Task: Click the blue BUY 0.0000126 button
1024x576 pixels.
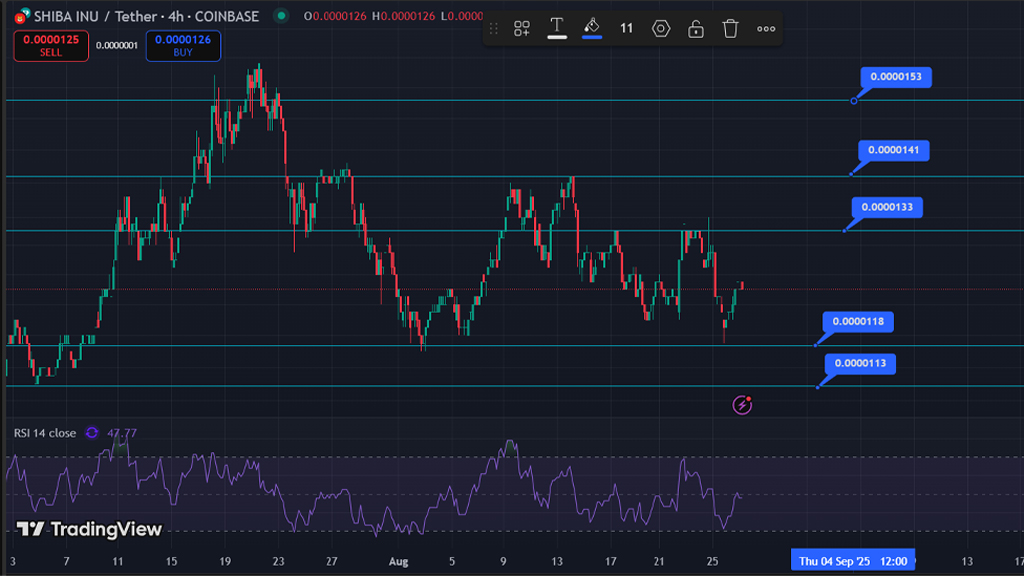Action: [183, 46]
